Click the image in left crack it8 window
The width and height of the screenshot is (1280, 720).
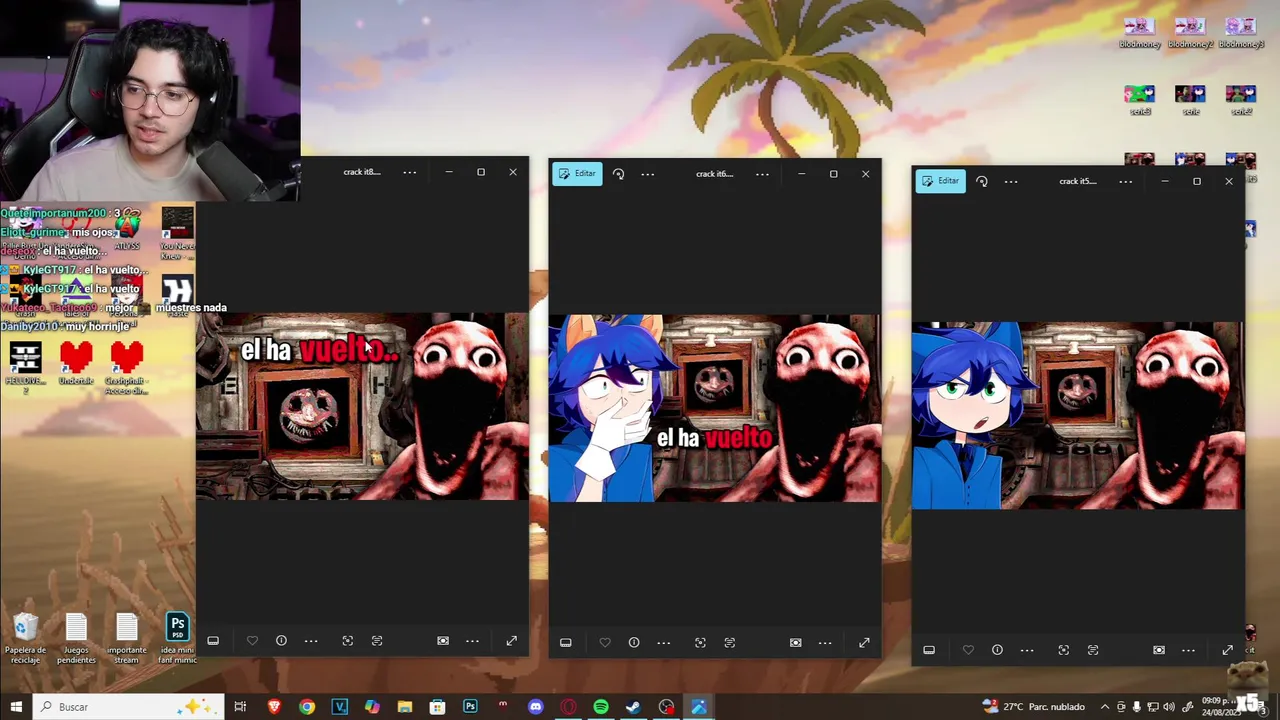click(362, 407)
